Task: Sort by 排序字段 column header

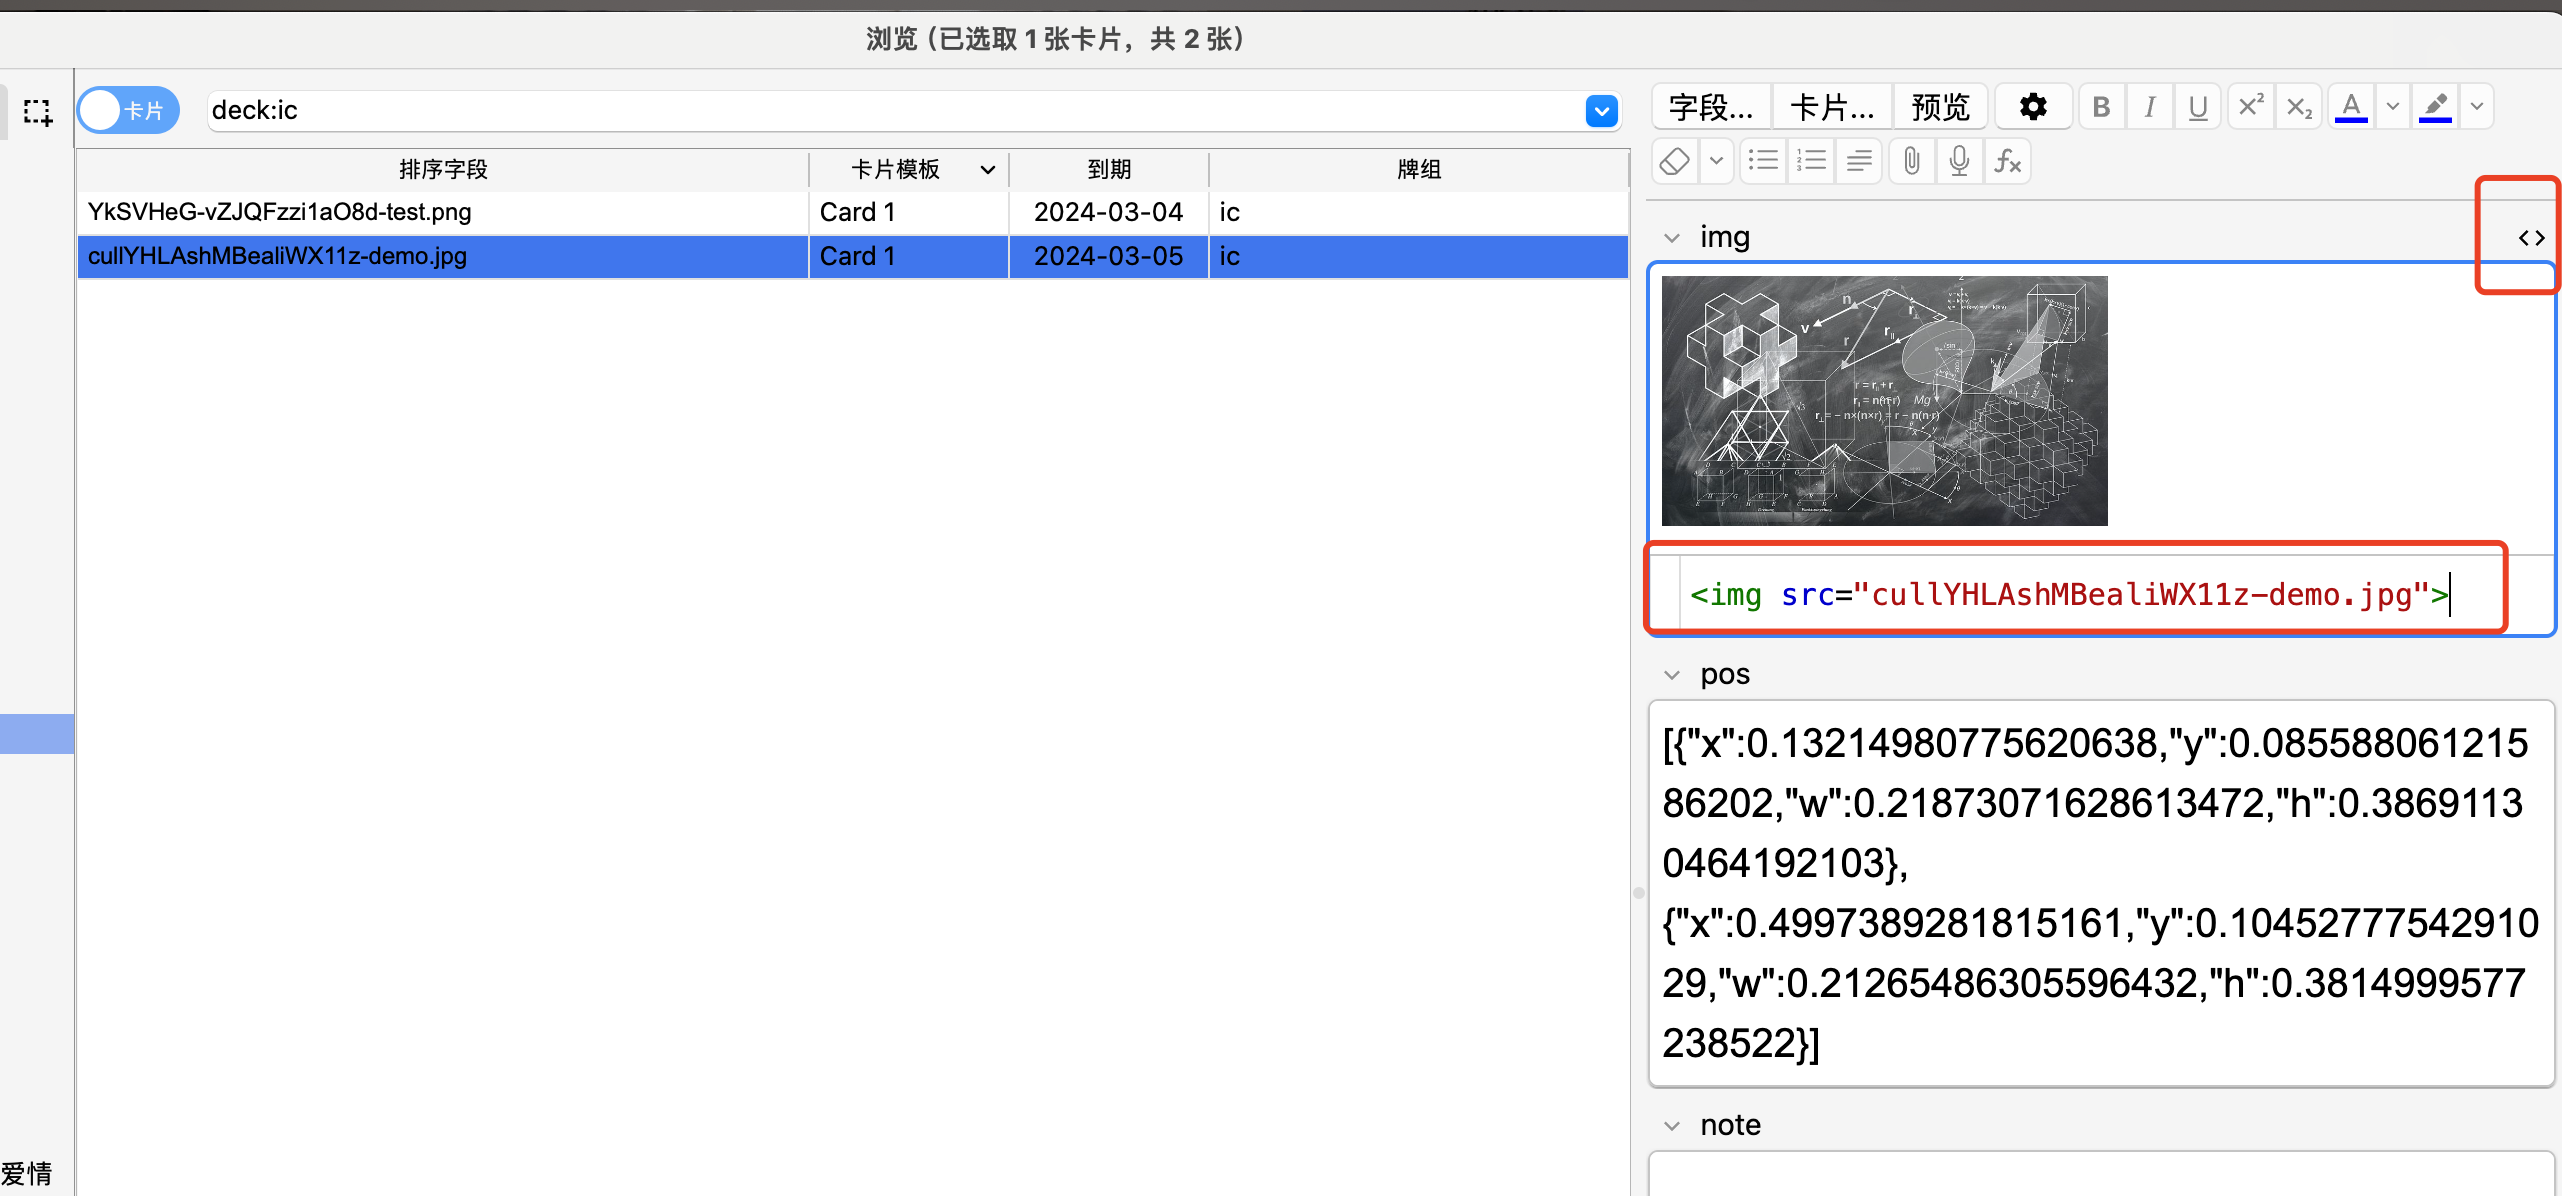Action: pos(443,170)
